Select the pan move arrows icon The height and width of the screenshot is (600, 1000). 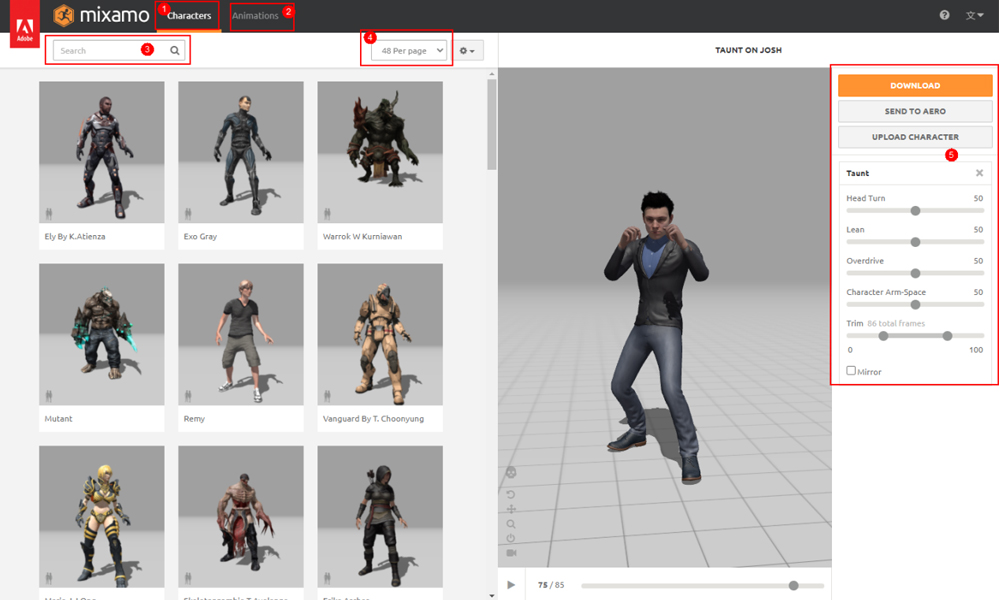(511, 509)
